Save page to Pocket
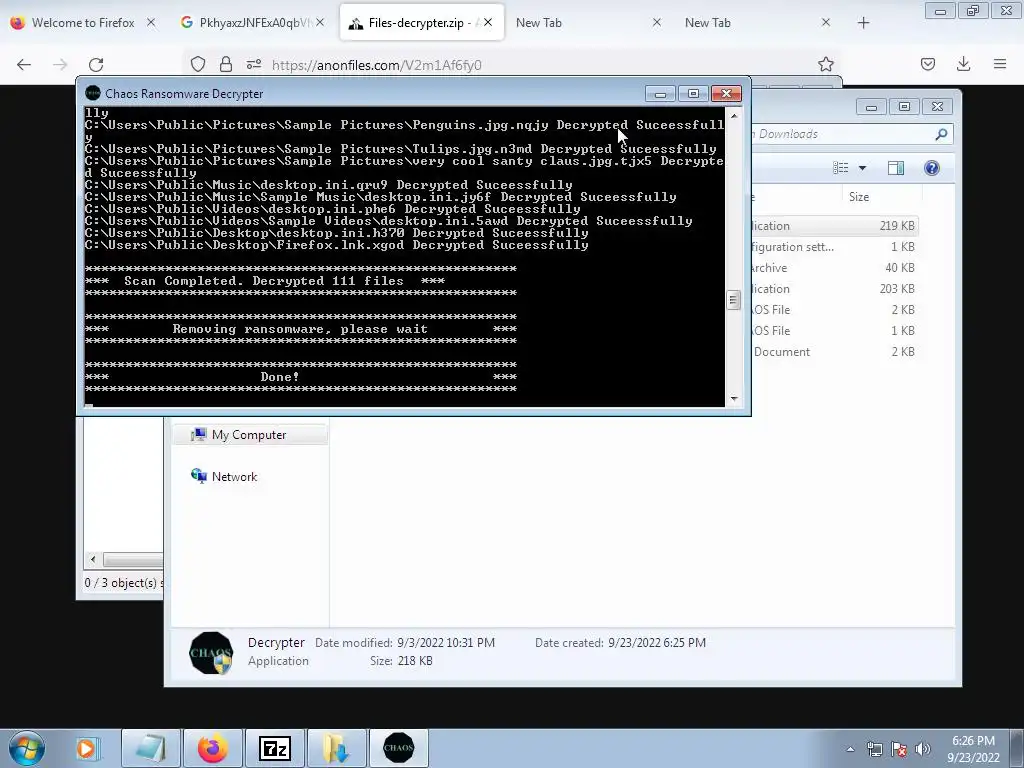Screen dimensions: 1024x768 point(927,64)
